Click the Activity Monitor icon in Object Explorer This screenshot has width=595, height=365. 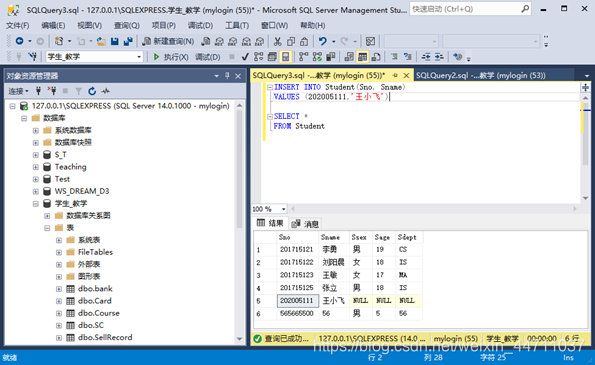pyautogui.click(x=105, y=91)
